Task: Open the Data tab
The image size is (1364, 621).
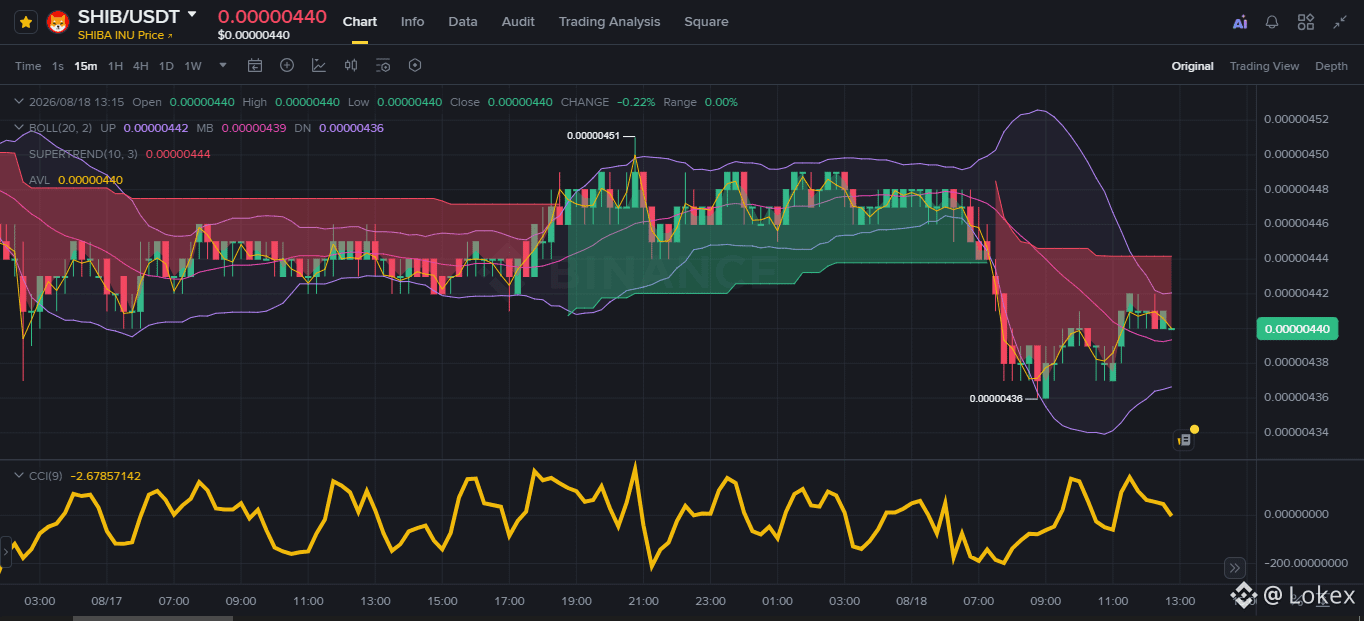Action: (x=463, y=22)
